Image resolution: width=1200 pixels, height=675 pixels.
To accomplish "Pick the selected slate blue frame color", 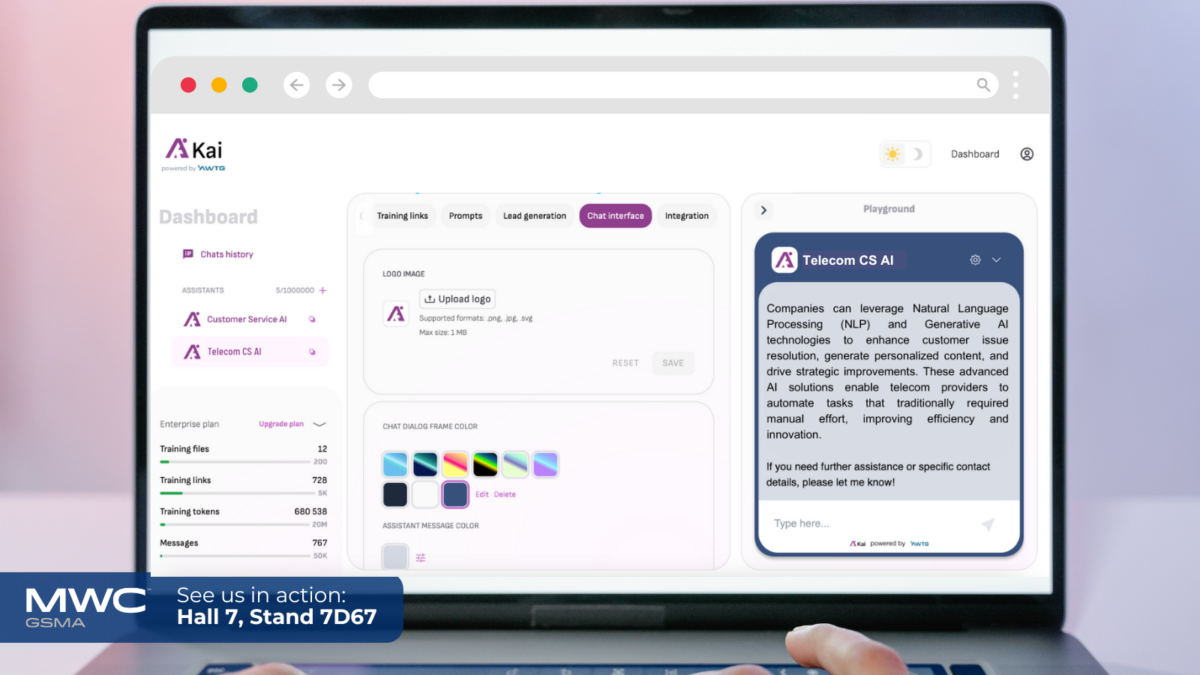I will pyautogui.click(x=456, y=494).
